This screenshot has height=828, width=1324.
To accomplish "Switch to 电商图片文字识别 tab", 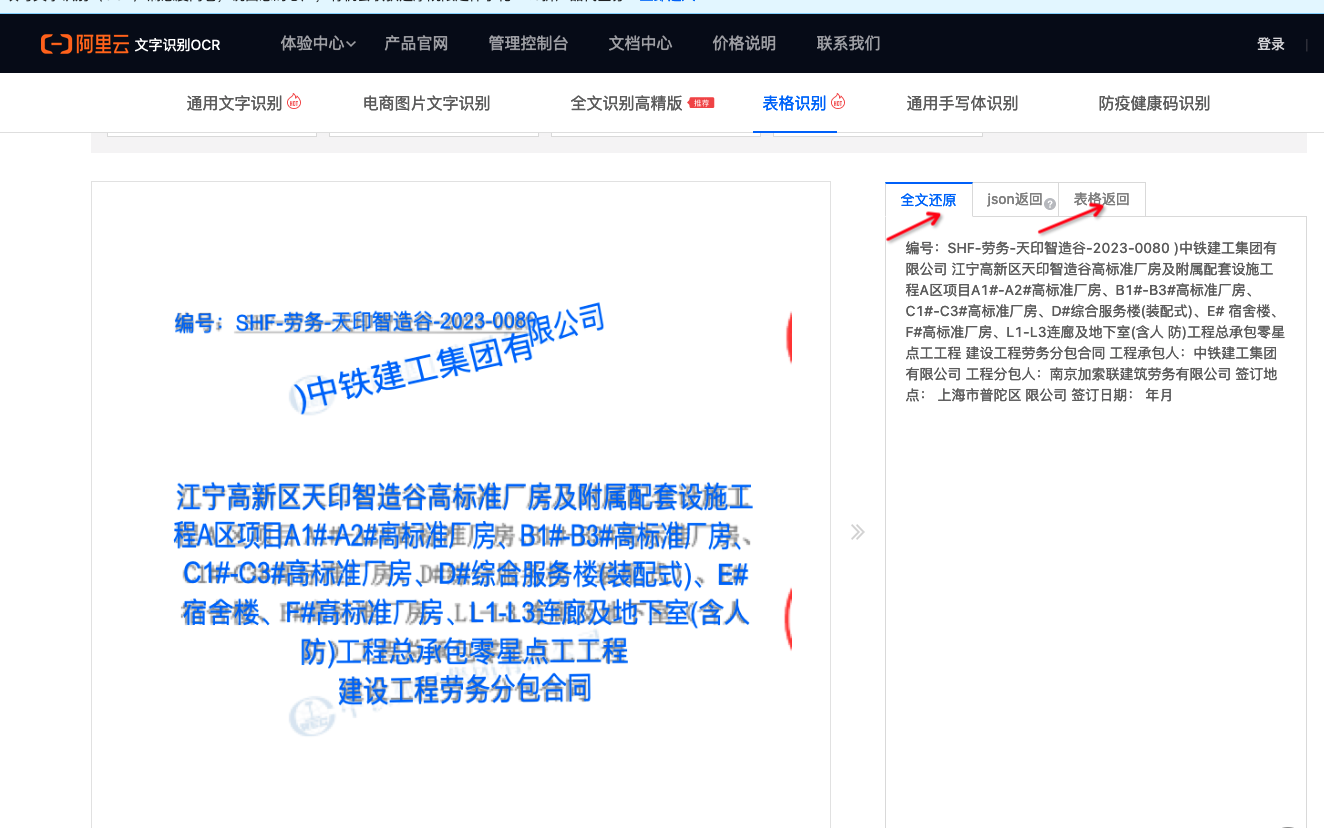I will coord(426,103).
